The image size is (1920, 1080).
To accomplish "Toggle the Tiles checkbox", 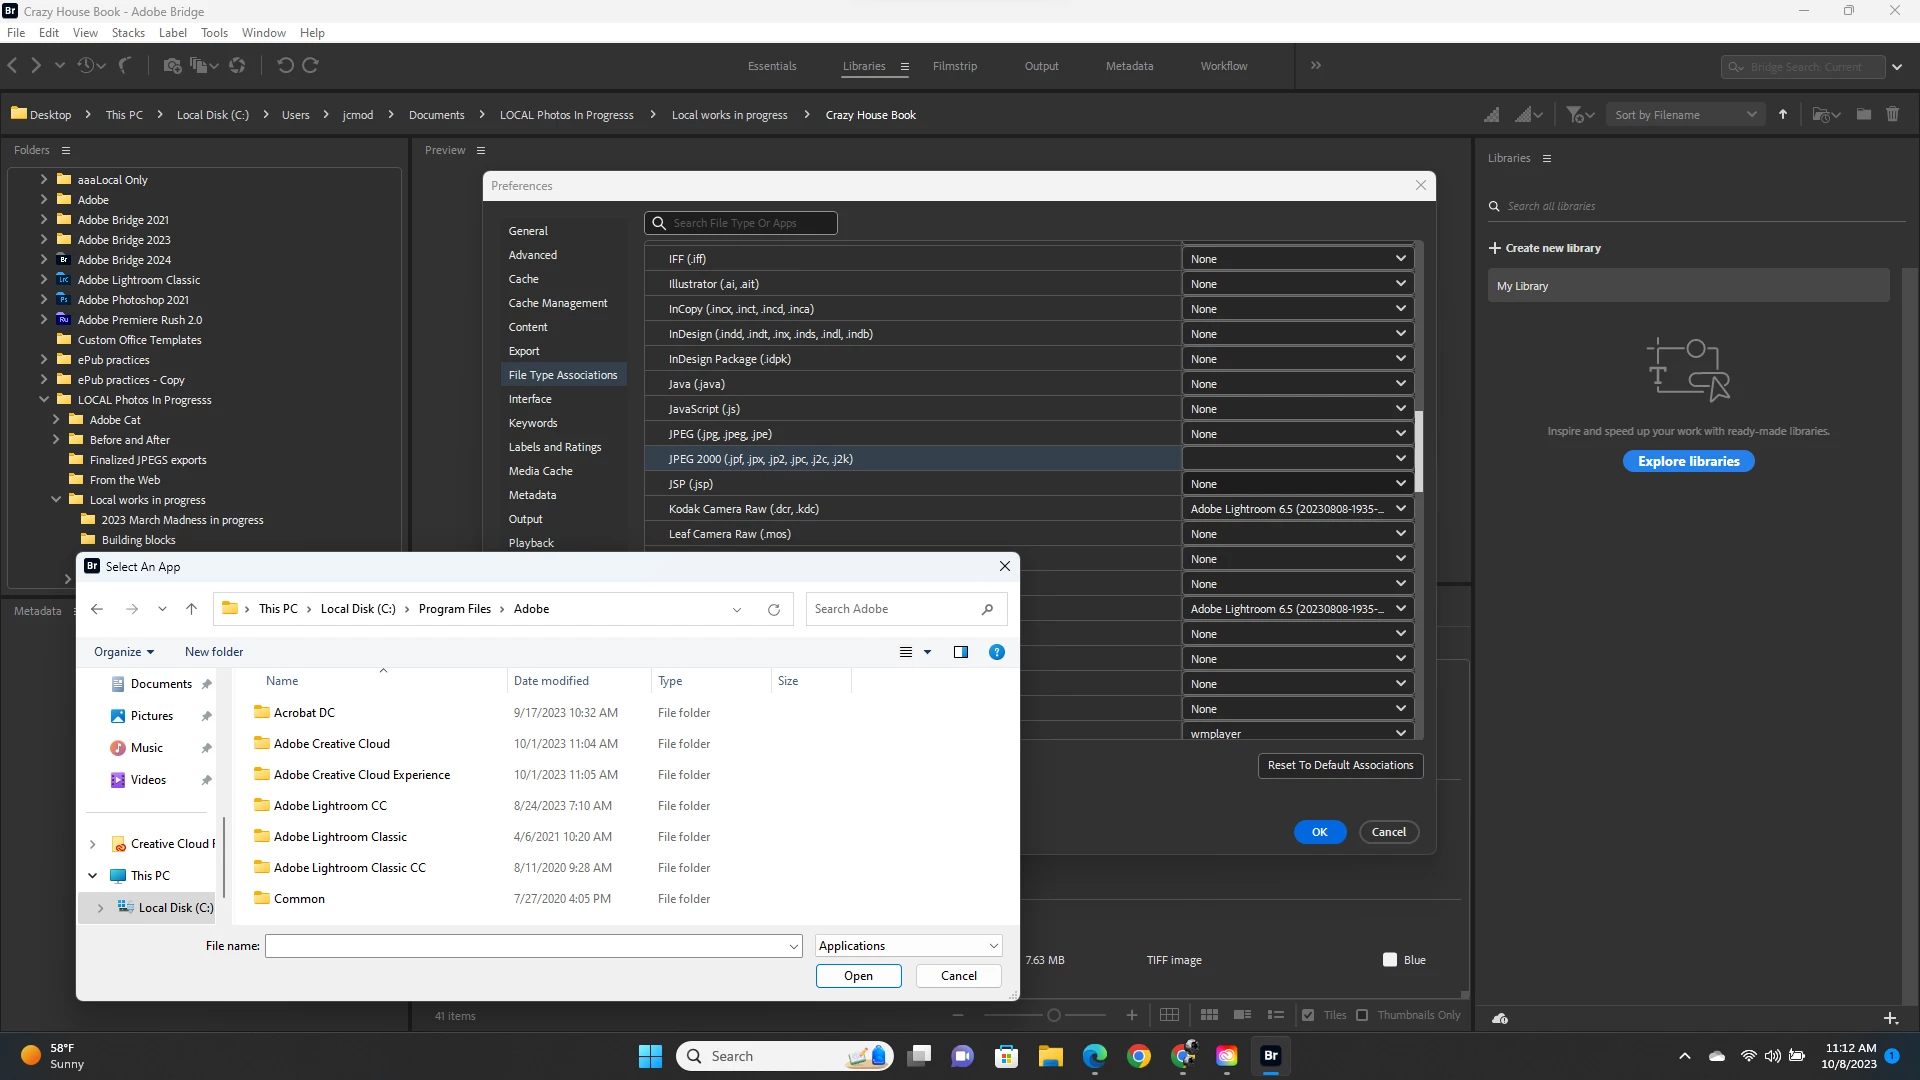I will click(x=1308, y=1015).
